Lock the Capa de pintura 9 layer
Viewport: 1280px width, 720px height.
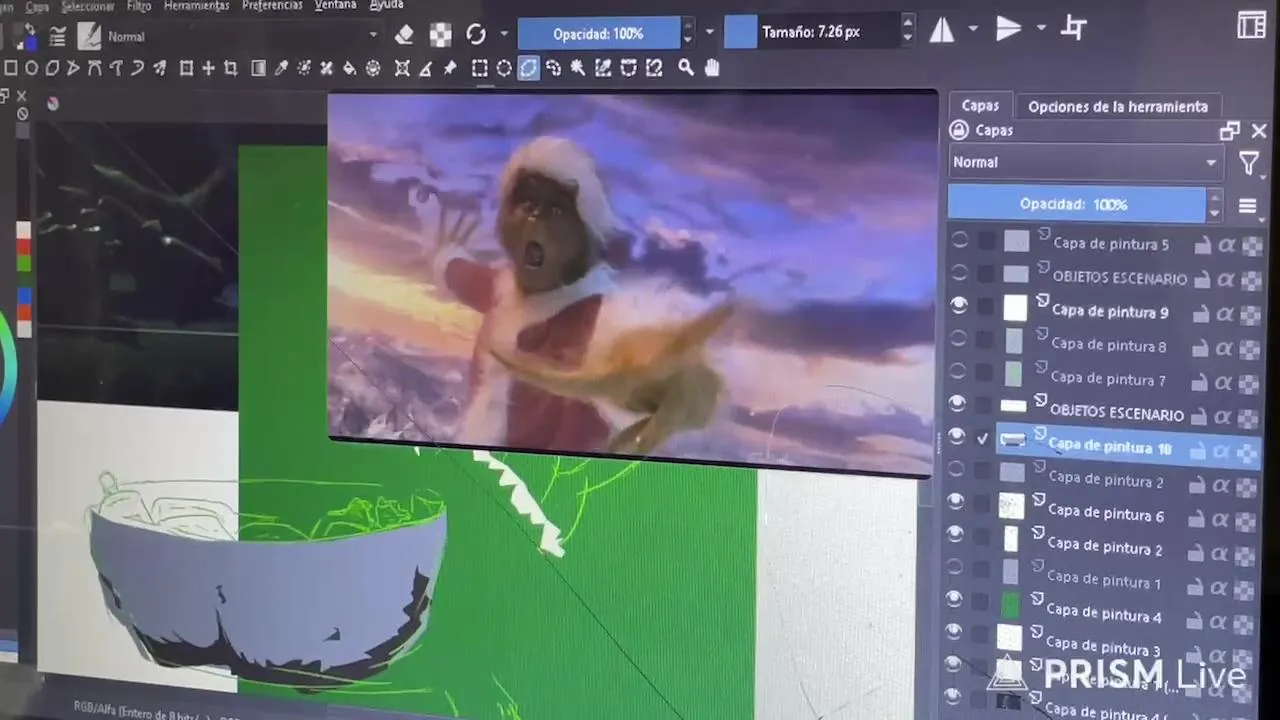coord(1203,313)
